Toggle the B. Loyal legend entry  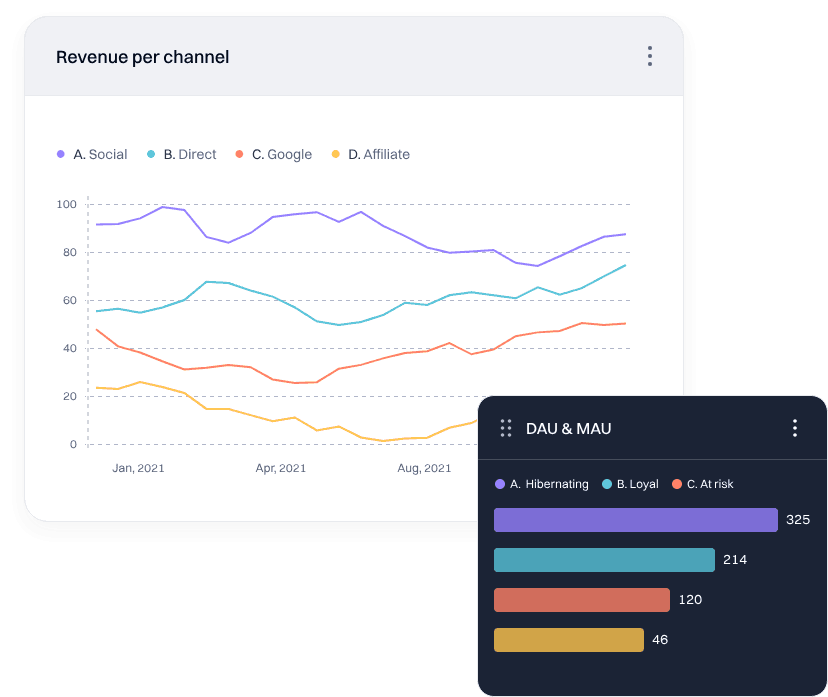pos(628,484)
